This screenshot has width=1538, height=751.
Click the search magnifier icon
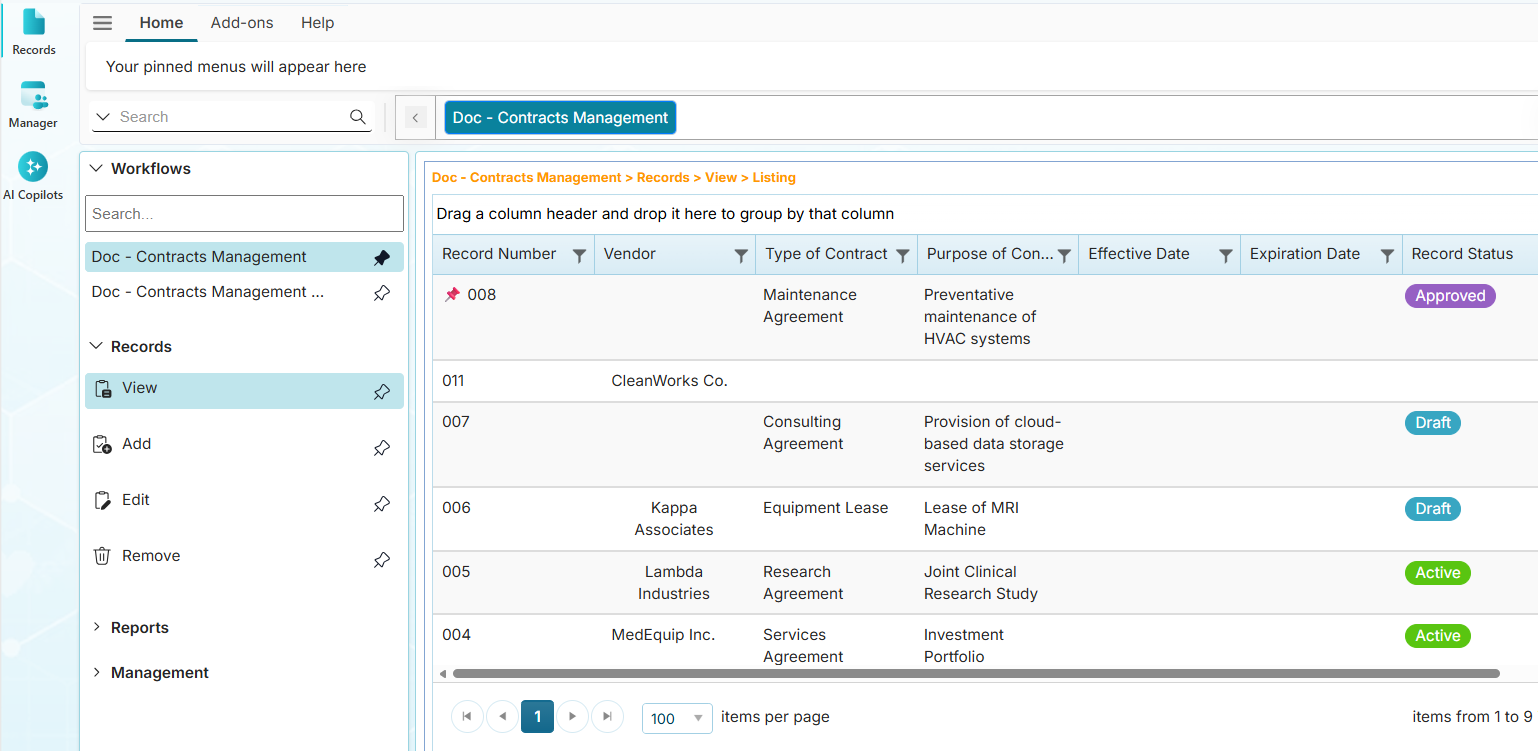tap(357, 117)
